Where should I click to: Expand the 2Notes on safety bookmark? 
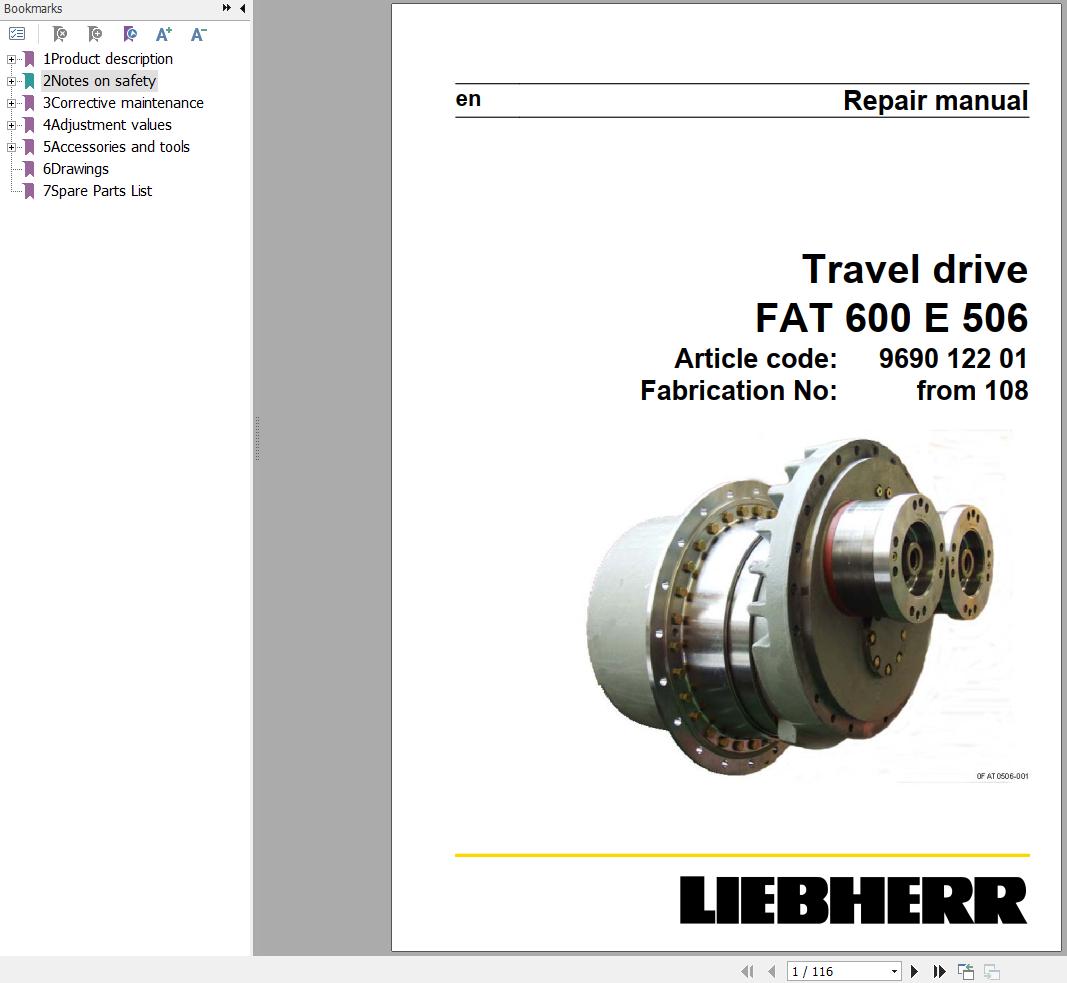(11, 81)
